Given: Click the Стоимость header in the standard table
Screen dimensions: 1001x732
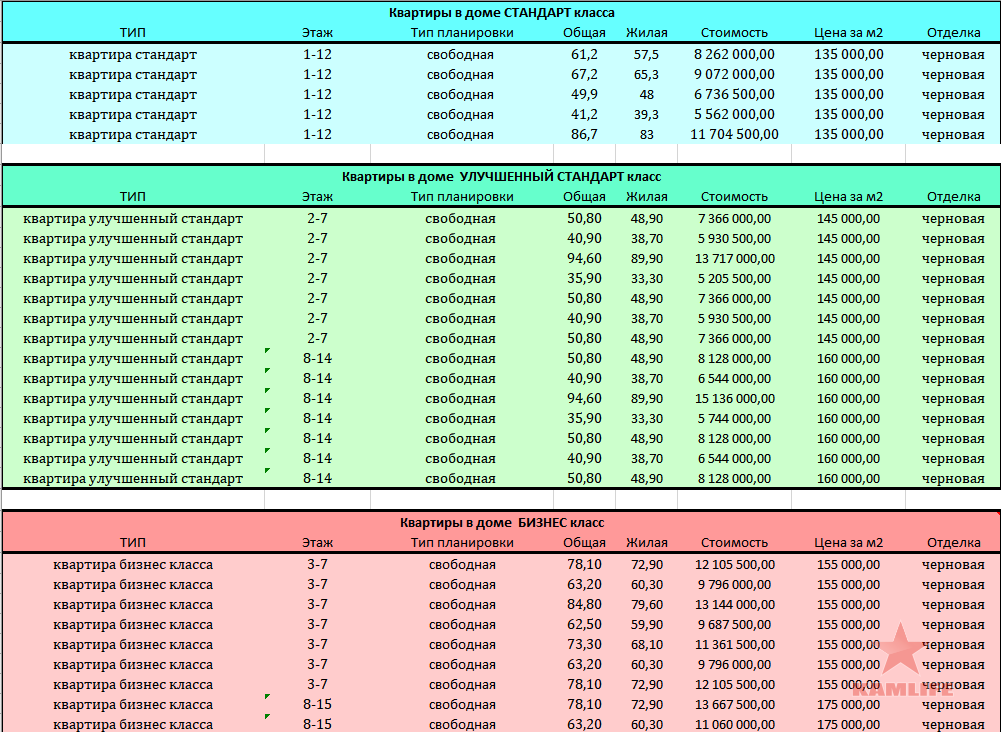Looking at the screenshot, I should click(734, 33).
